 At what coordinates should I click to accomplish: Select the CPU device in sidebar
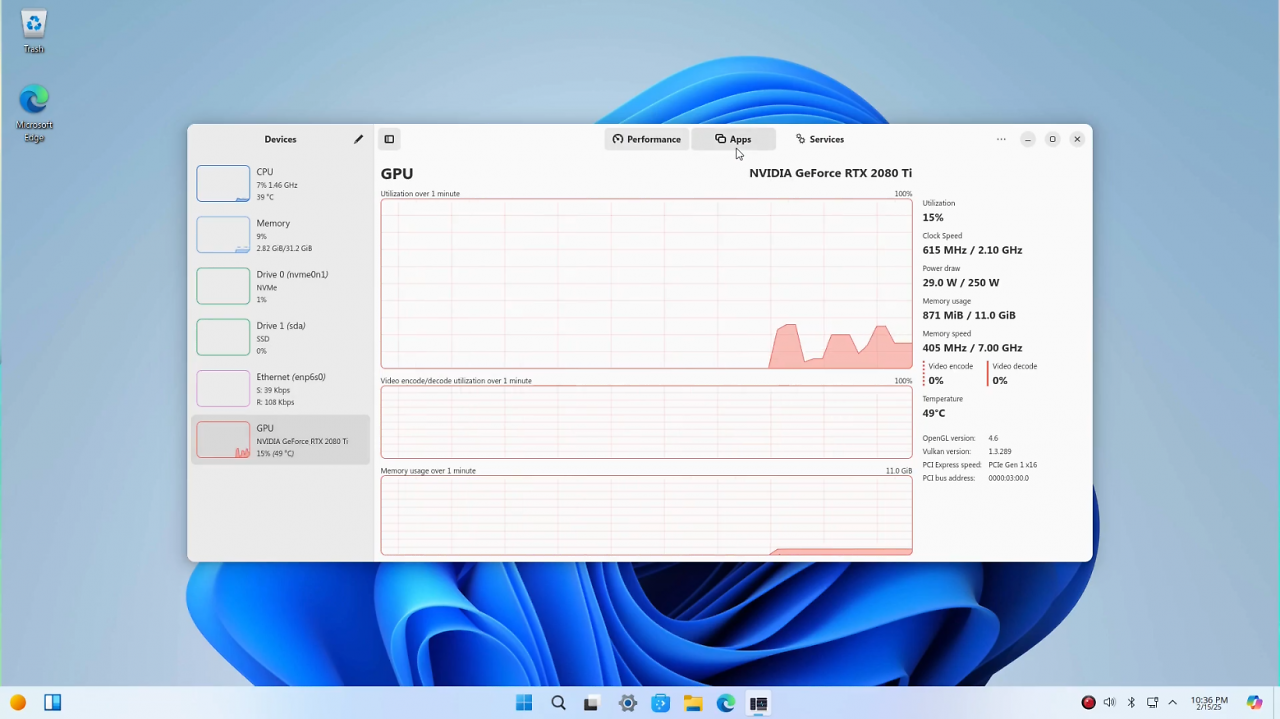280,184
